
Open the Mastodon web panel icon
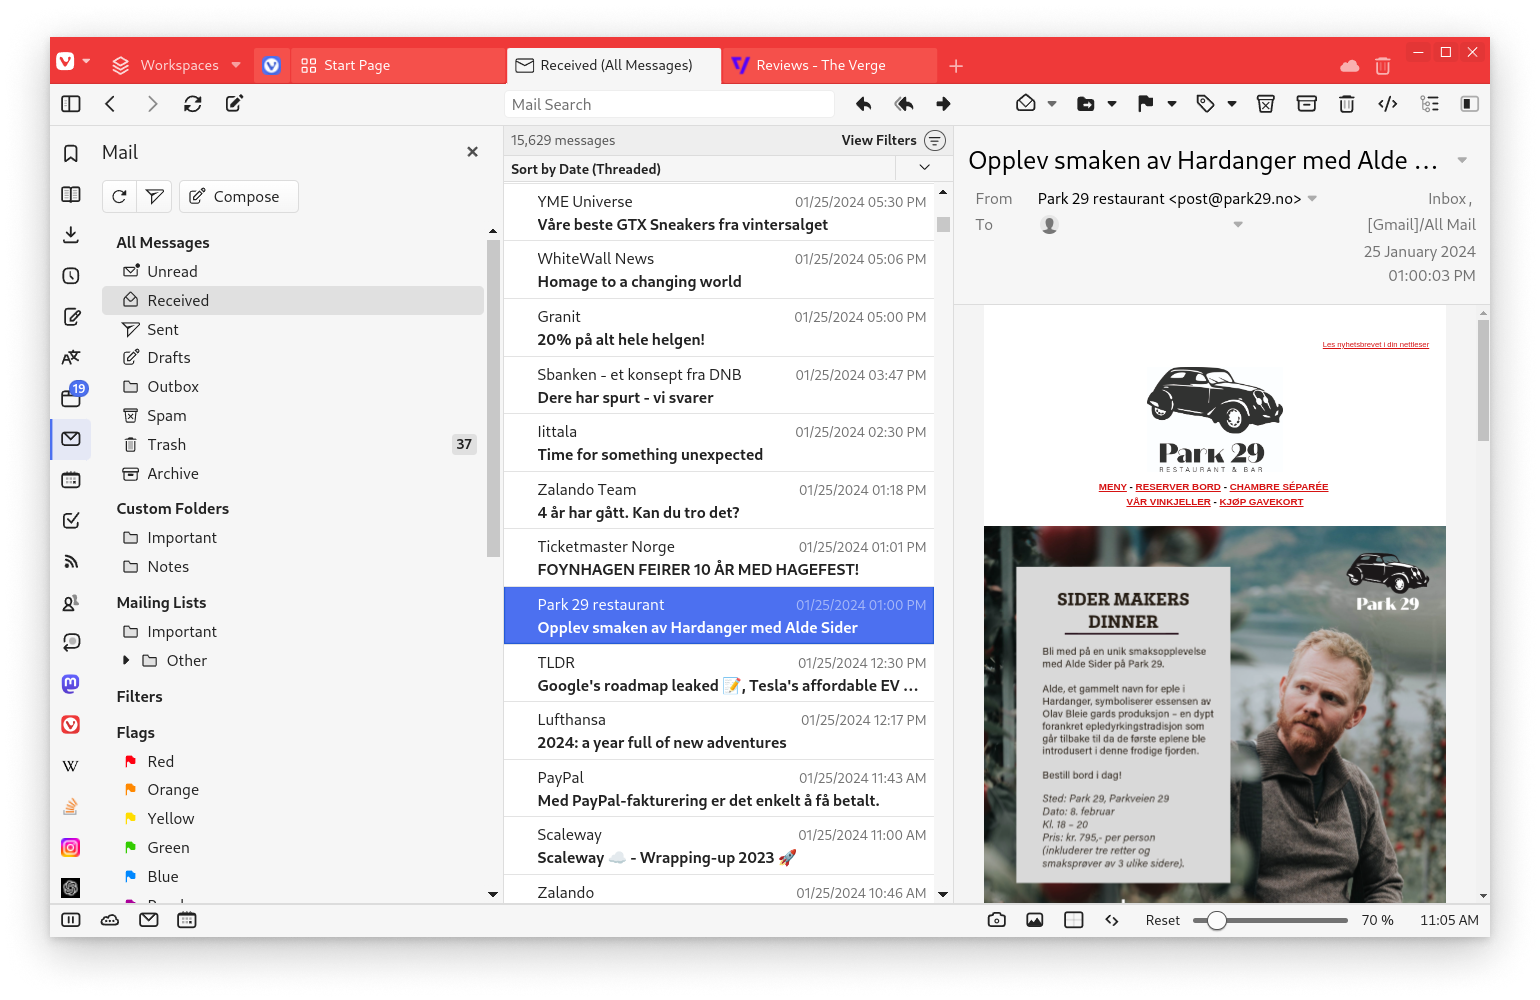71,684
